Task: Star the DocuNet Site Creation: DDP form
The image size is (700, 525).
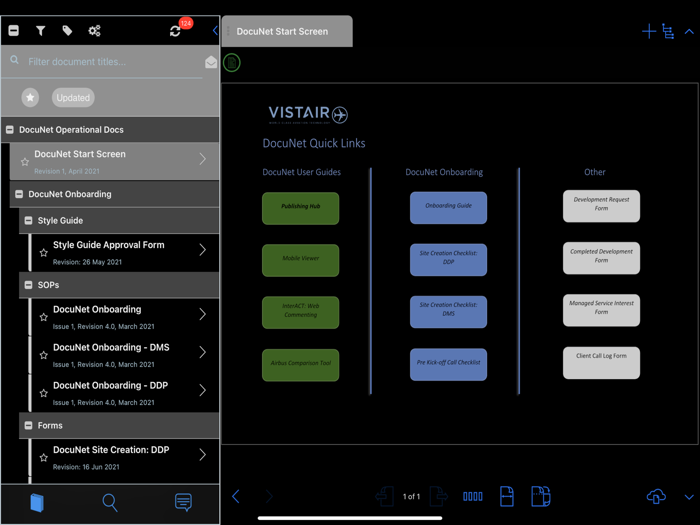Action: click(43, 458)
